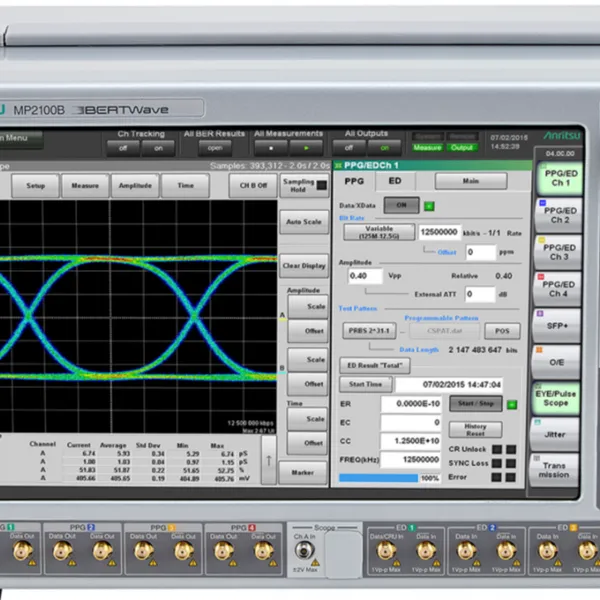This screenshot has width=600, height=600.
Task: Open the O/E module panel
Action: [x=556, y=362]
